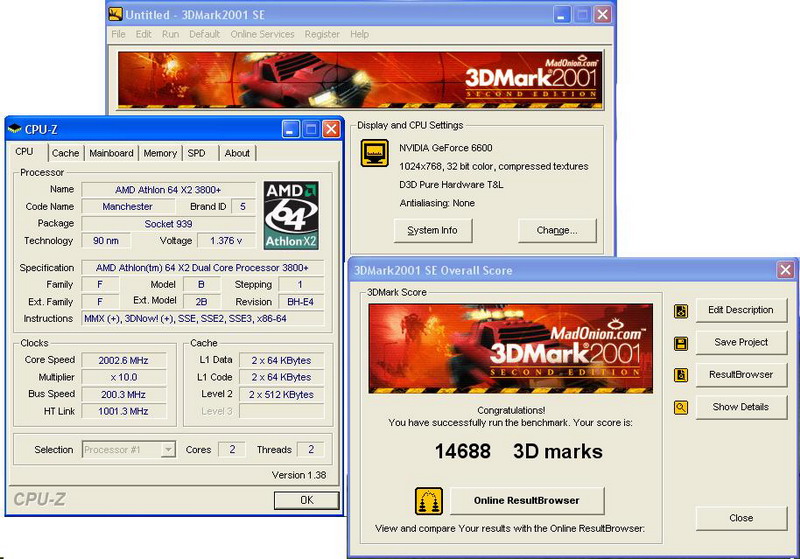Click the NVIDIA GeForce 6600 text
The width and height of the screenshot is (800, 559).
click(445, 148)
